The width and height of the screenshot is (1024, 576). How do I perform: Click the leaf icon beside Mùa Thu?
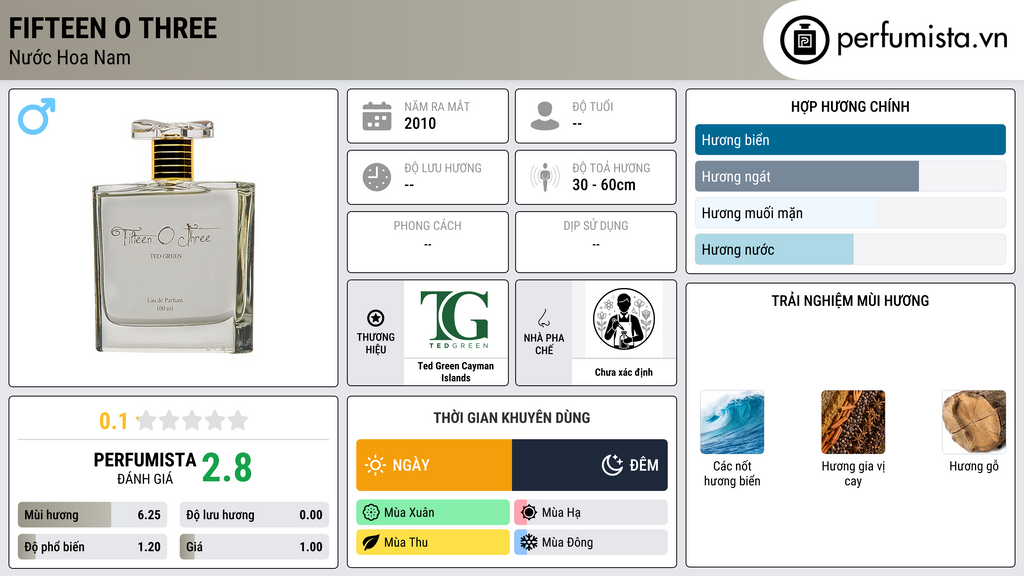[x=371, y=542]
